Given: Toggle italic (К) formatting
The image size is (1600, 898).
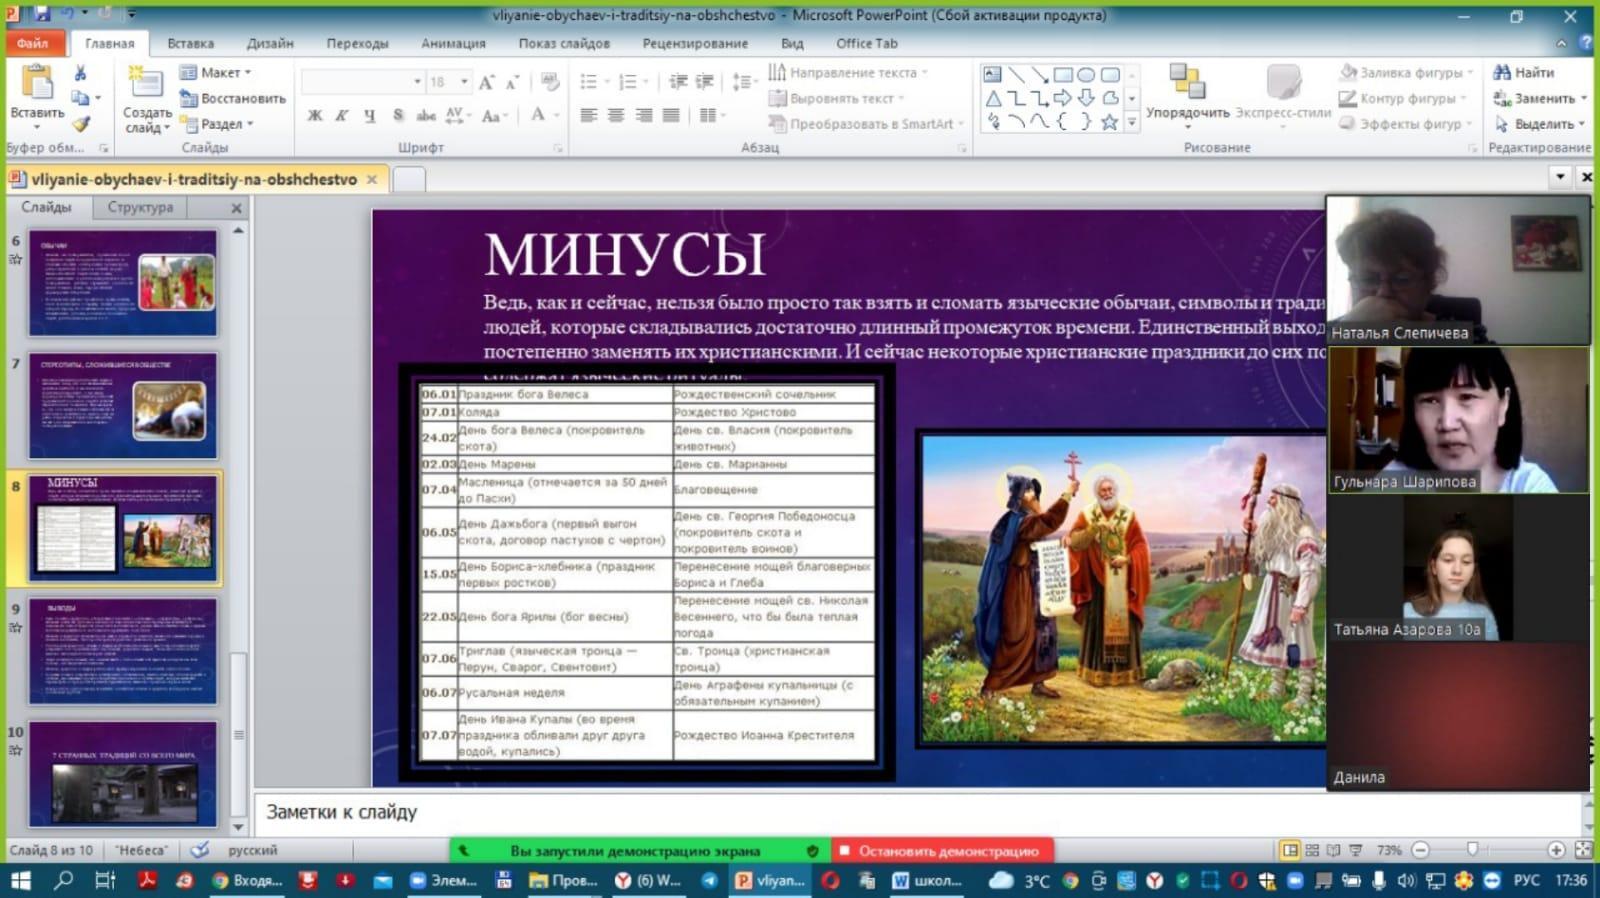Looking at the screenshot, I should (342, 115).
